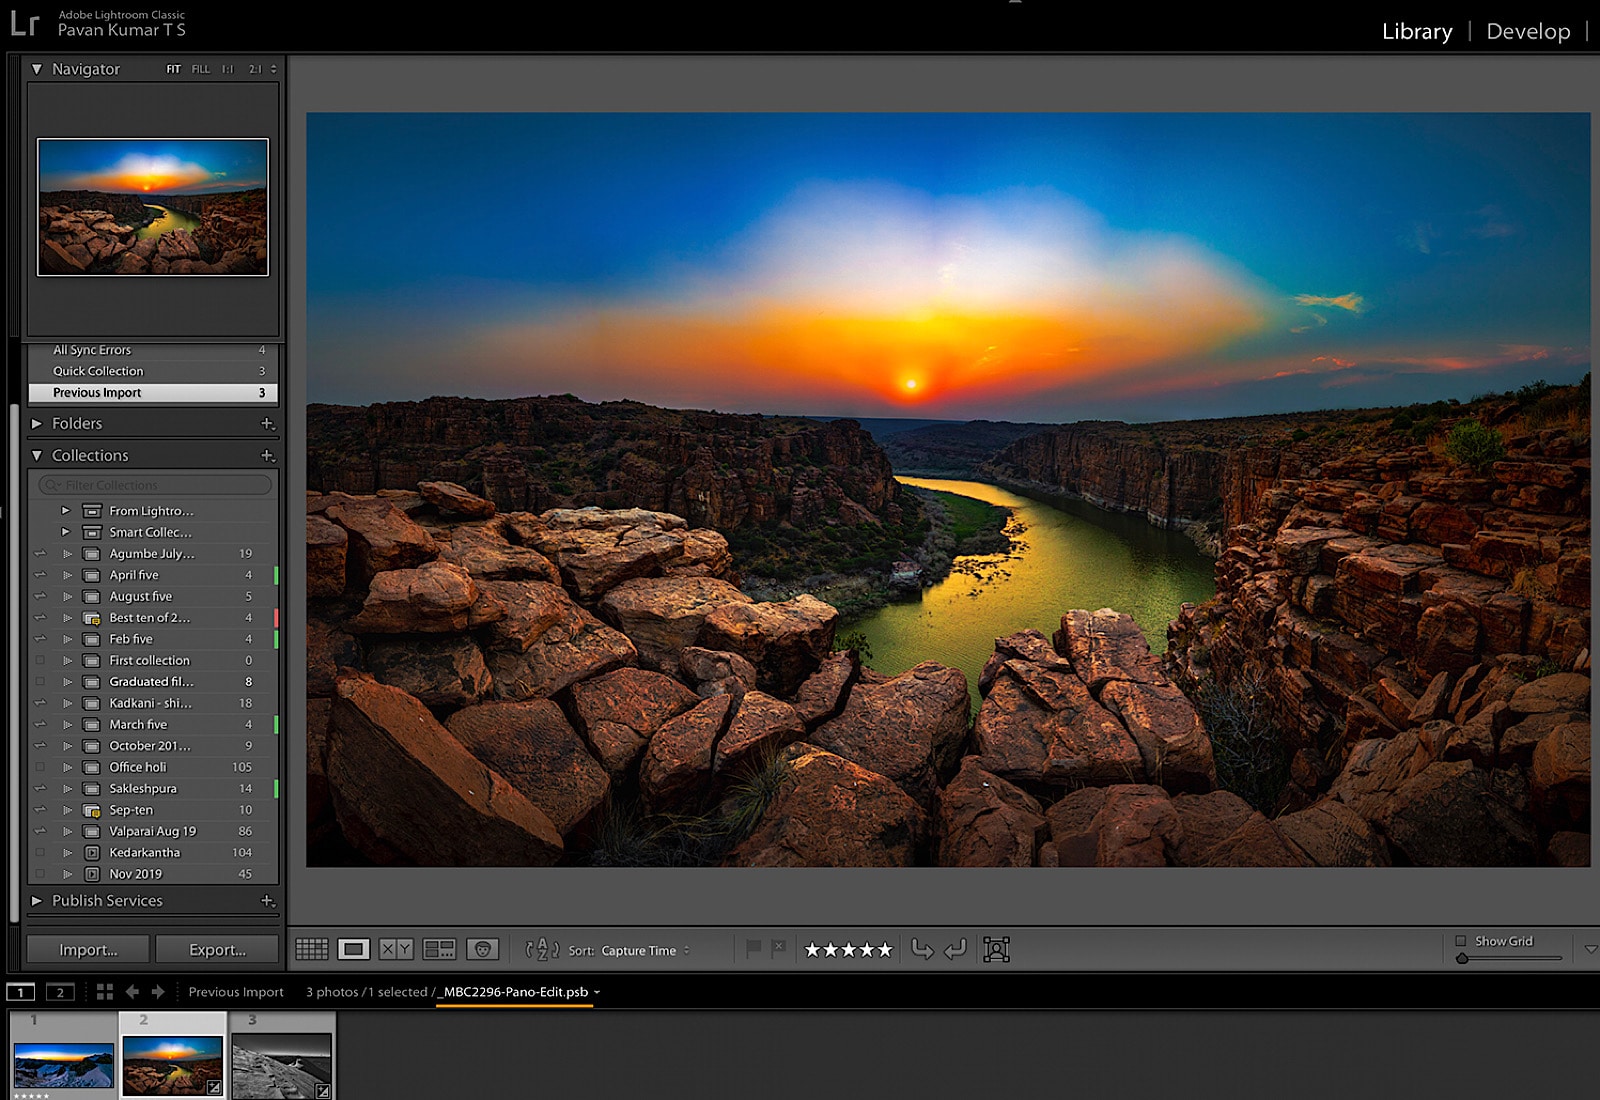Click the Import... button
The height and width of the screenshot is (1100, 1600).
88,950
